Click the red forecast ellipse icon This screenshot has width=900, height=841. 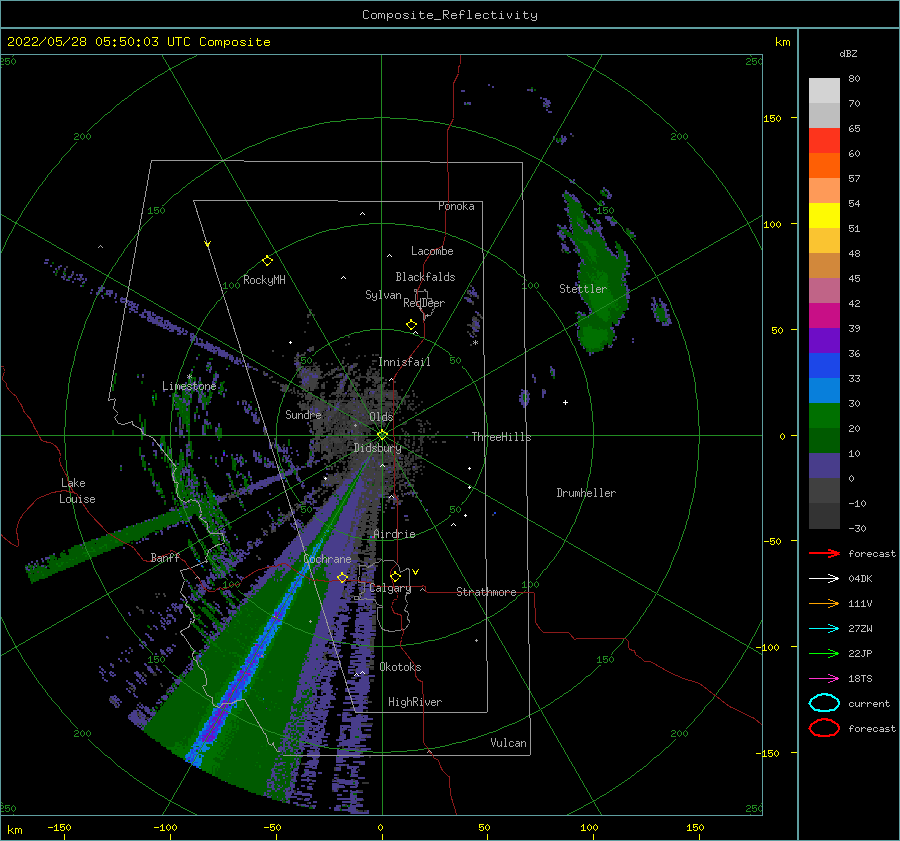[824, 728]
